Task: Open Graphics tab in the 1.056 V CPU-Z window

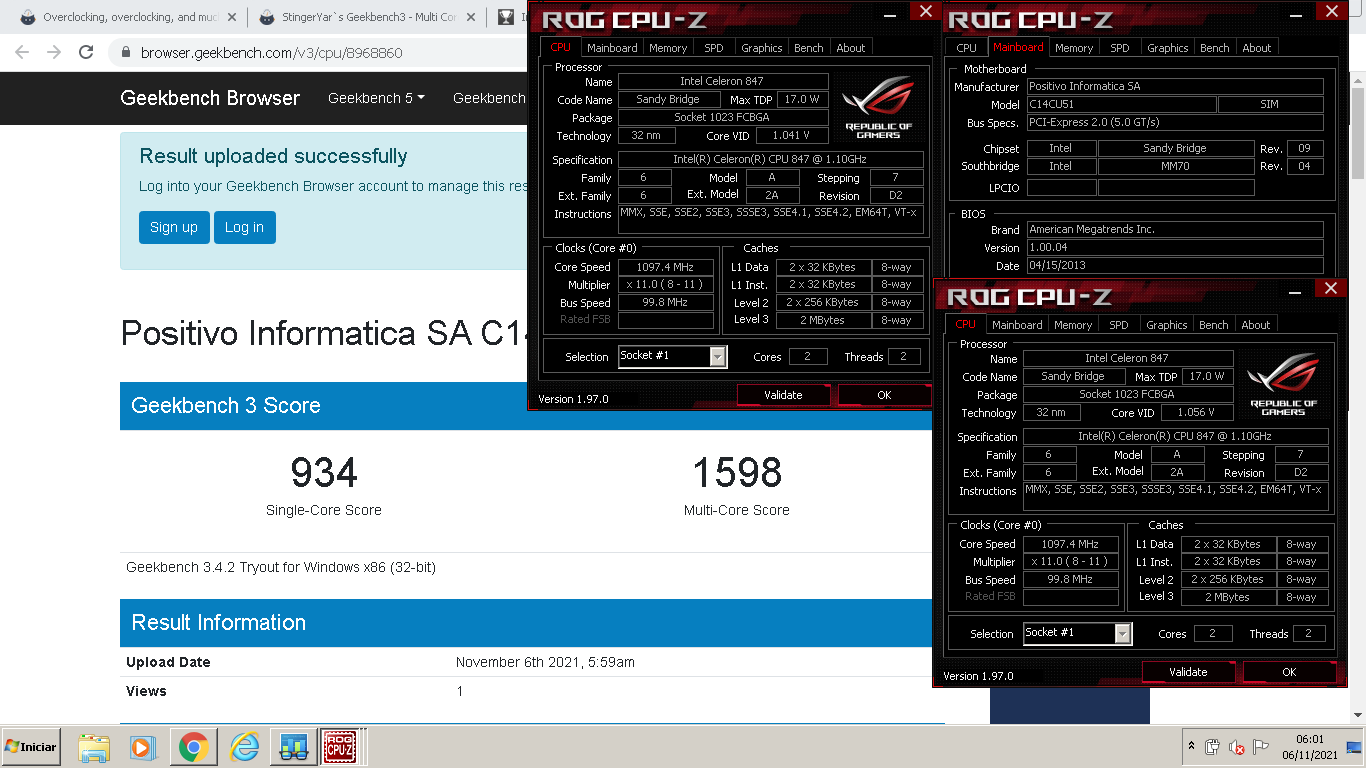Action: pos(1167,325)
